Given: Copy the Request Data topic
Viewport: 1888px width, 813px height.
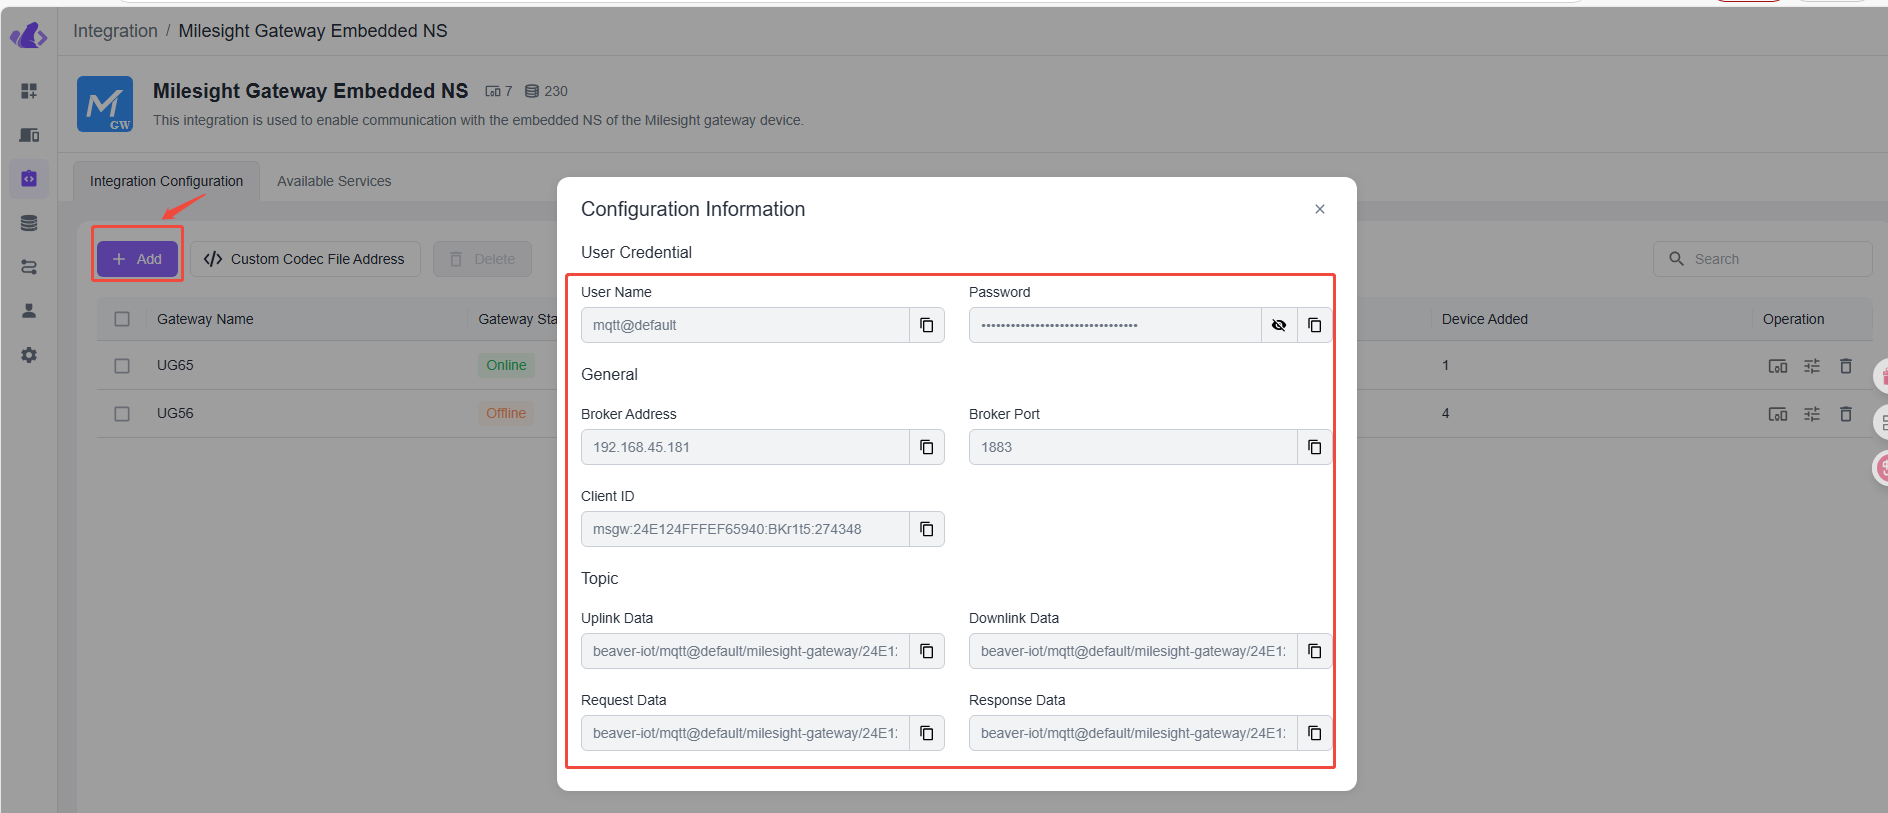Looking at the screenshot, I should click(927, 733).
